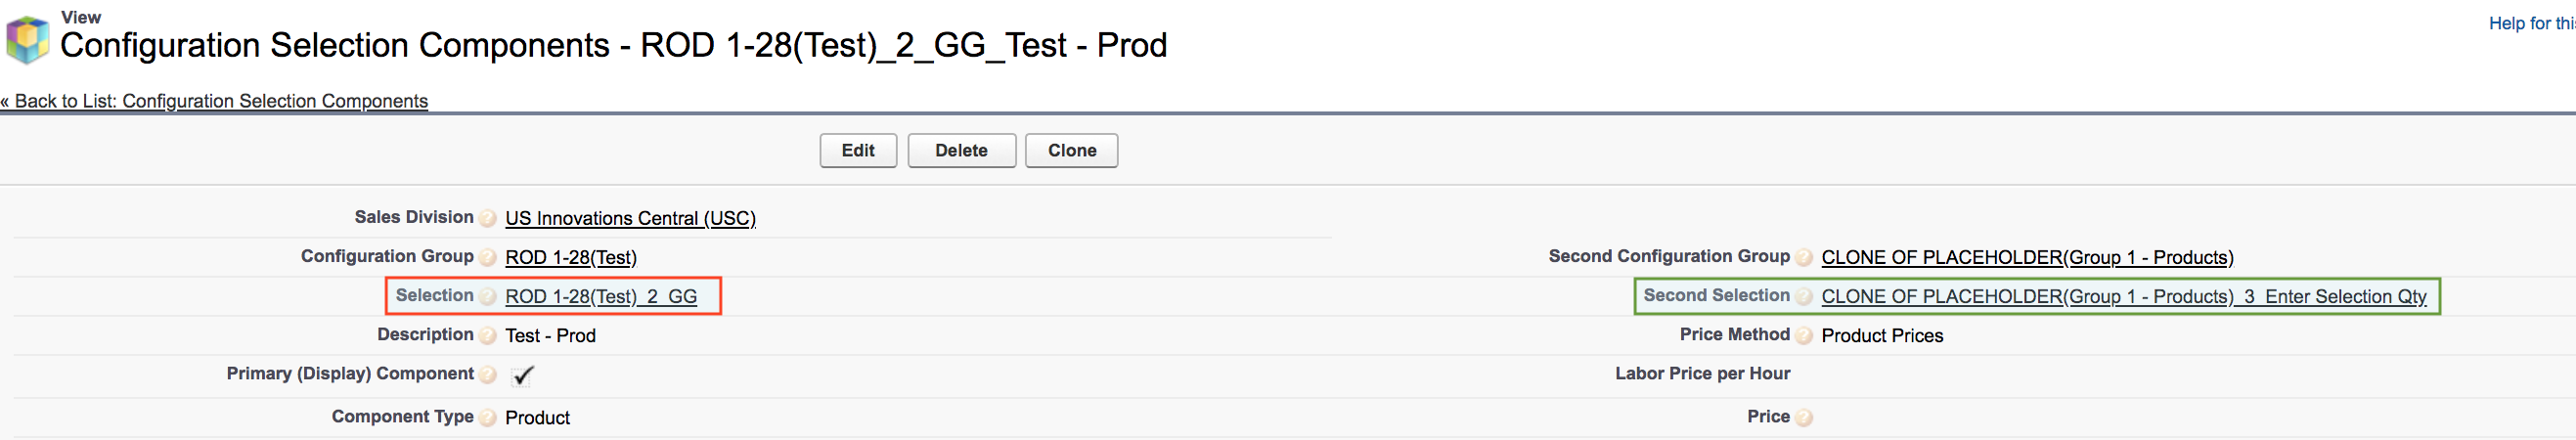Click the help icon next to Price

[1803, 417]
